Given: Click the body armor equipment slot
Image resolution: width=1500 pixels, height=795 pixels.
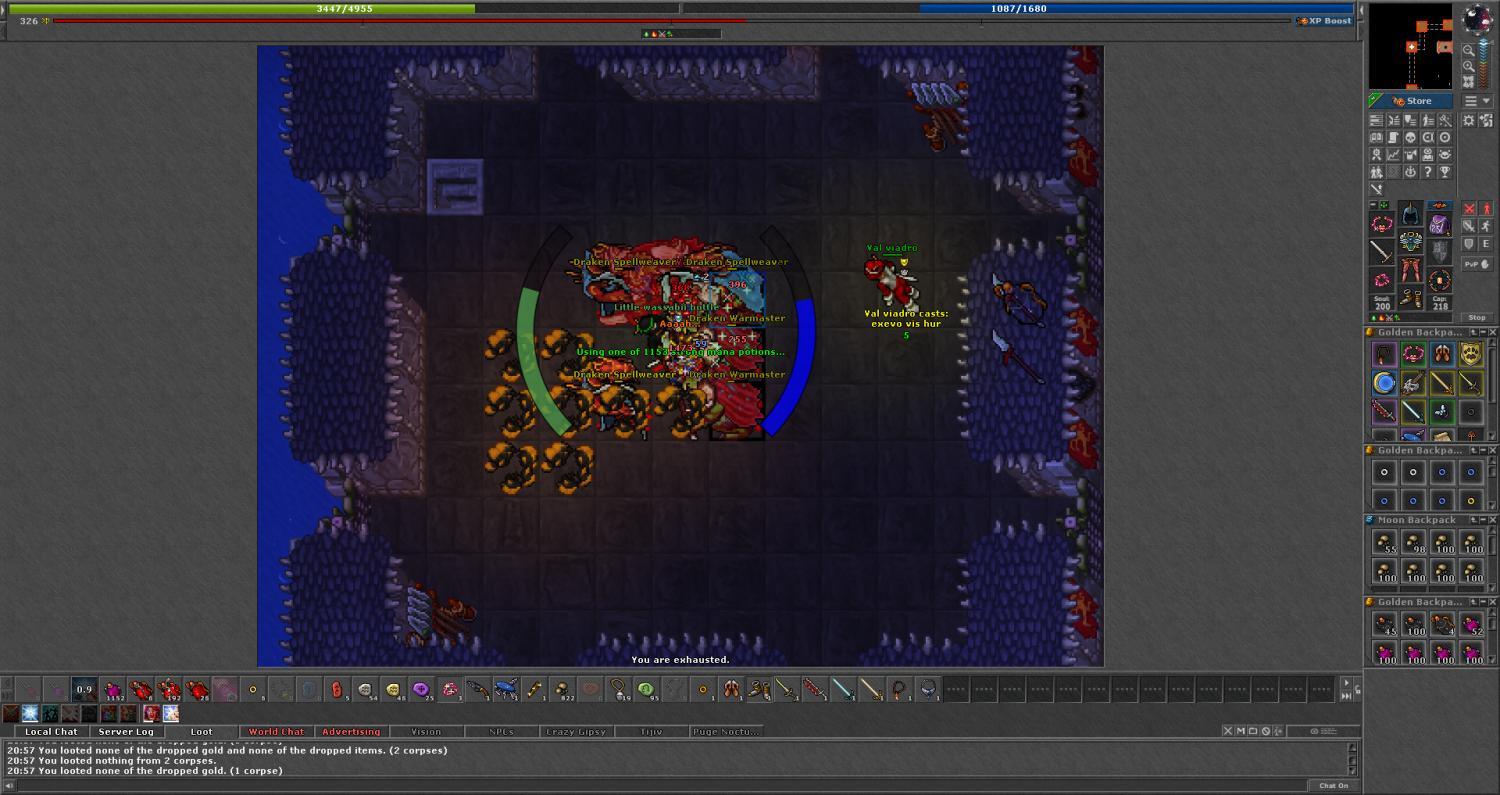Looking at the screenshot, I should point(1410,241).
